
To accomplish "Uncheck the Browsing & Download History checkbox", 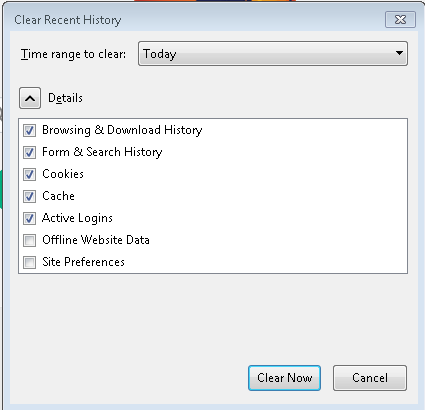I will [x=29, y=130].
